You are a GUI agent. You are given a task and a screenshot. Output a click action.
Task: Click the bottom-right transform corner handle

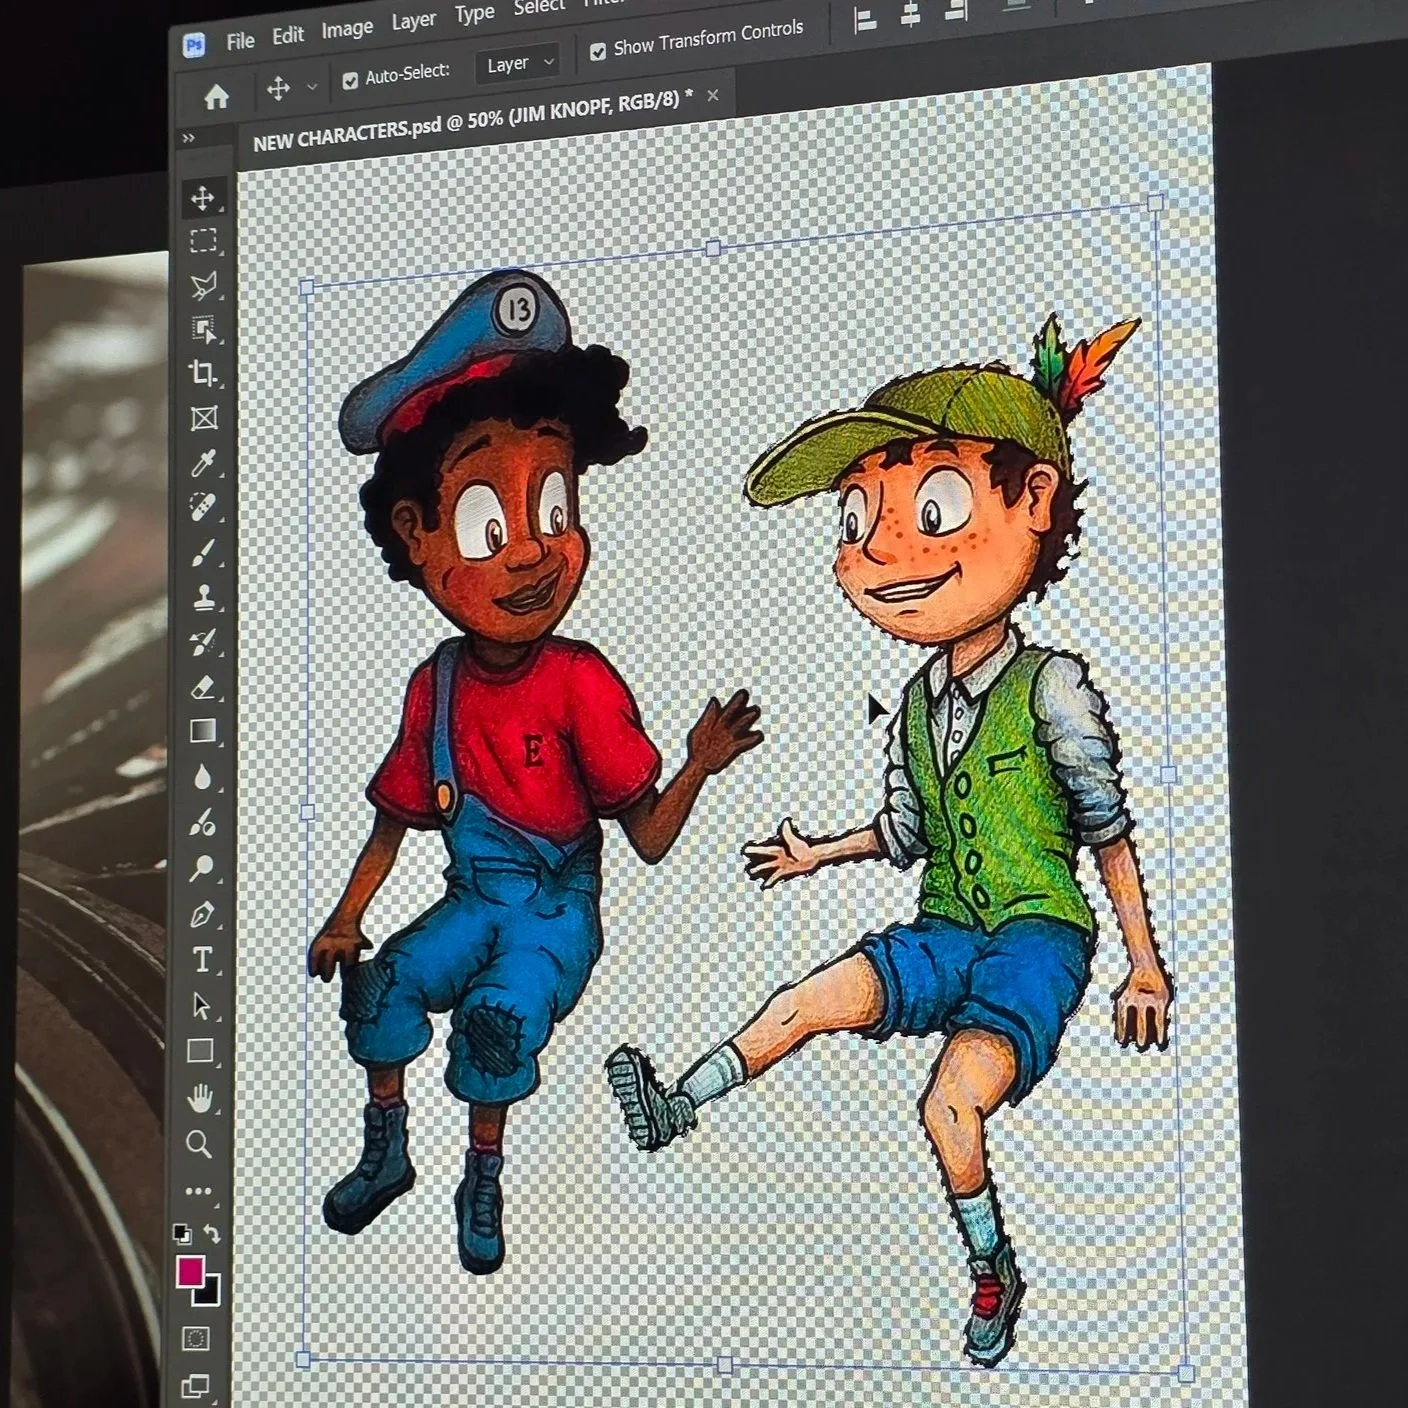click(1185, 1373)
